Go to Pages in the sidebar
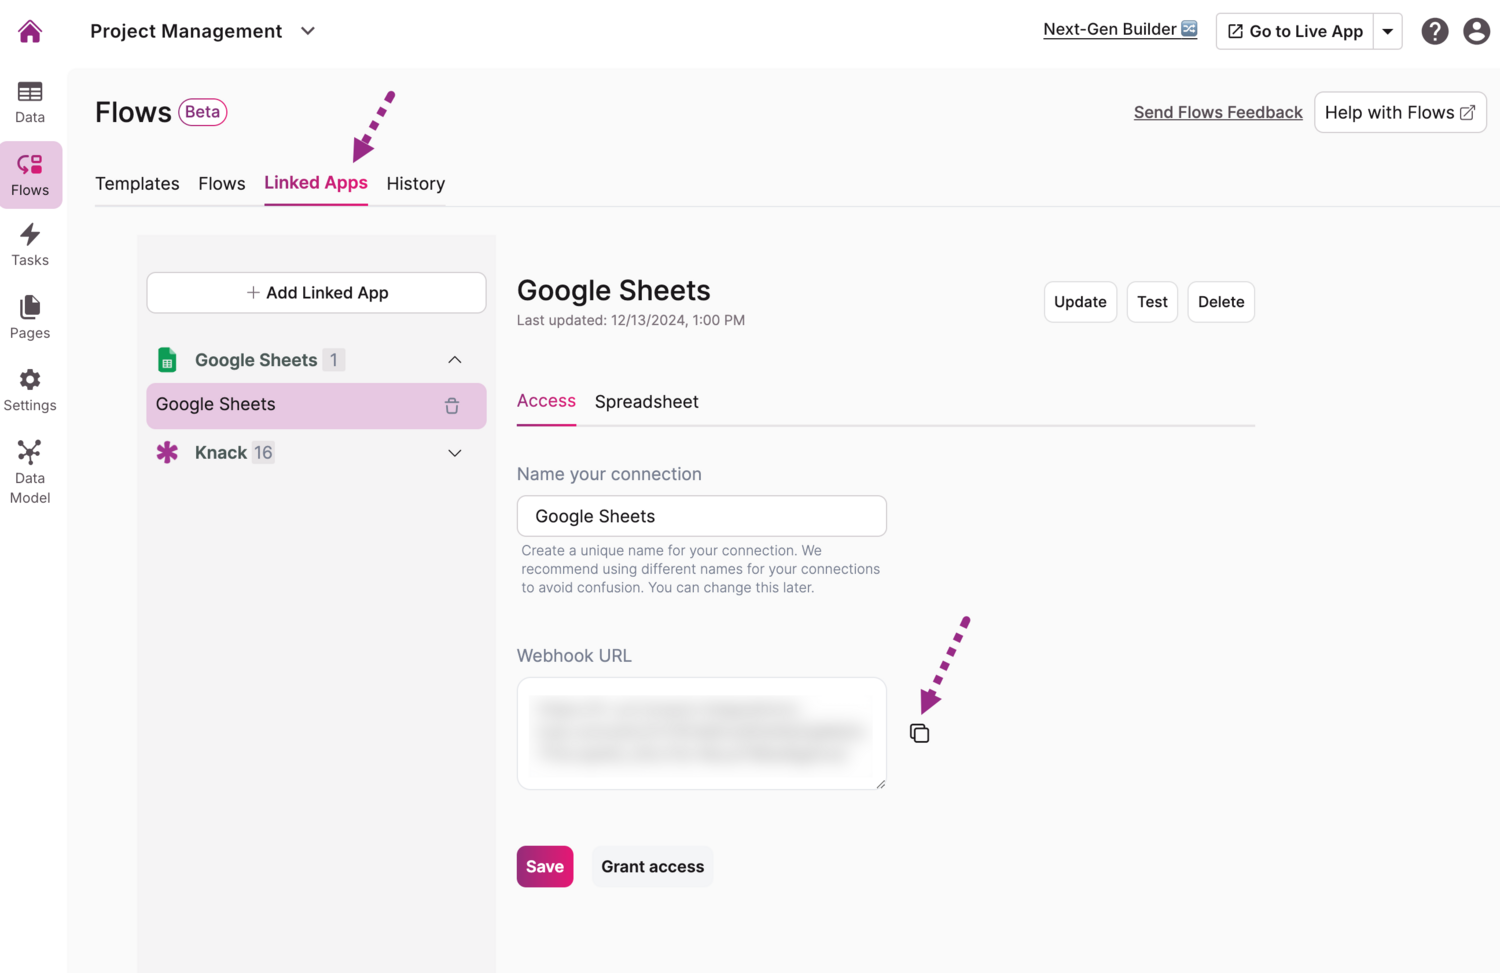Image resolution: width=1500 pixels, height=973 pixels. tap(30, 317)
